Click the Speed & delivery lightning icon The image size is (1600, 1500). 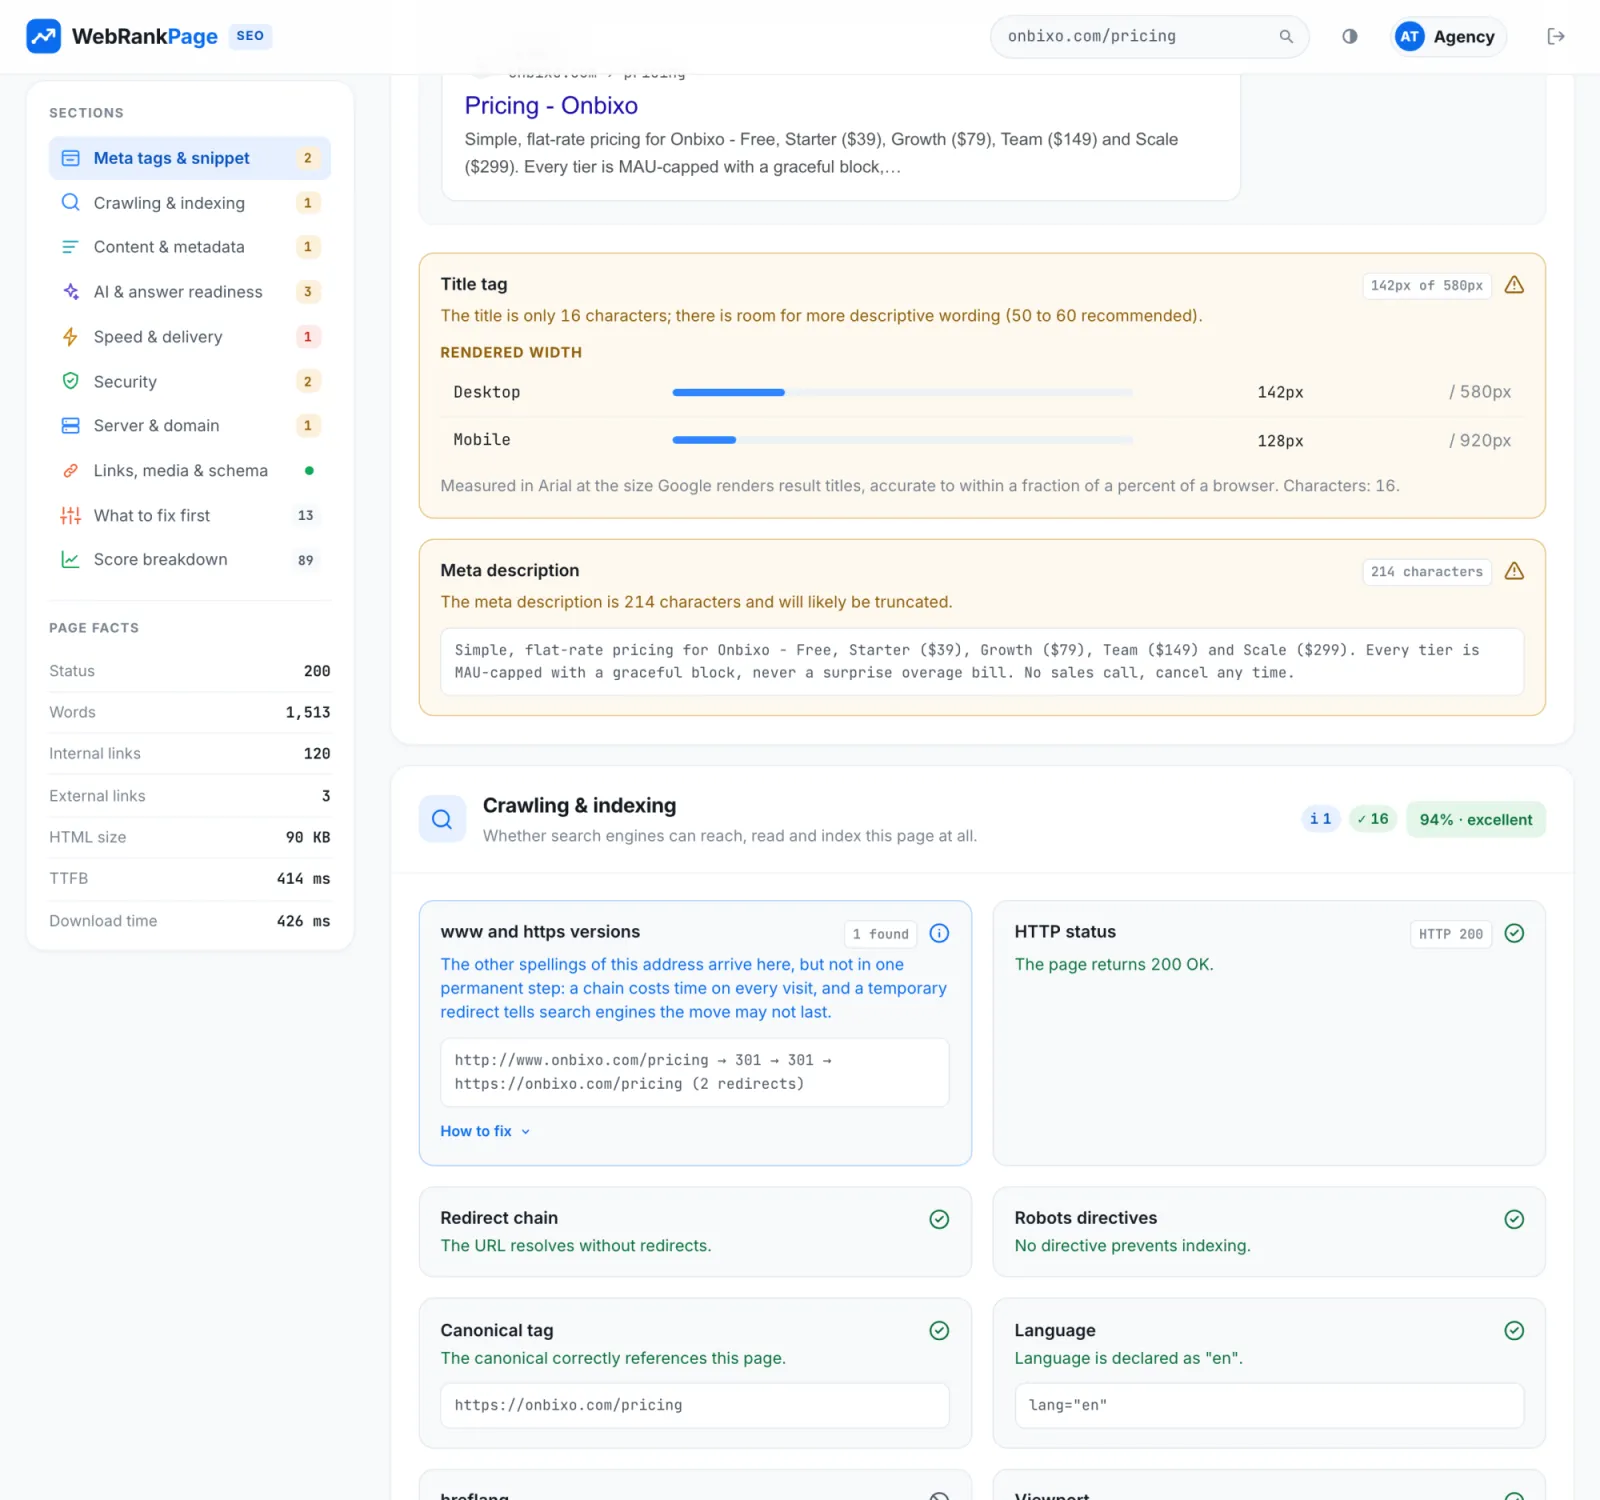70,337
